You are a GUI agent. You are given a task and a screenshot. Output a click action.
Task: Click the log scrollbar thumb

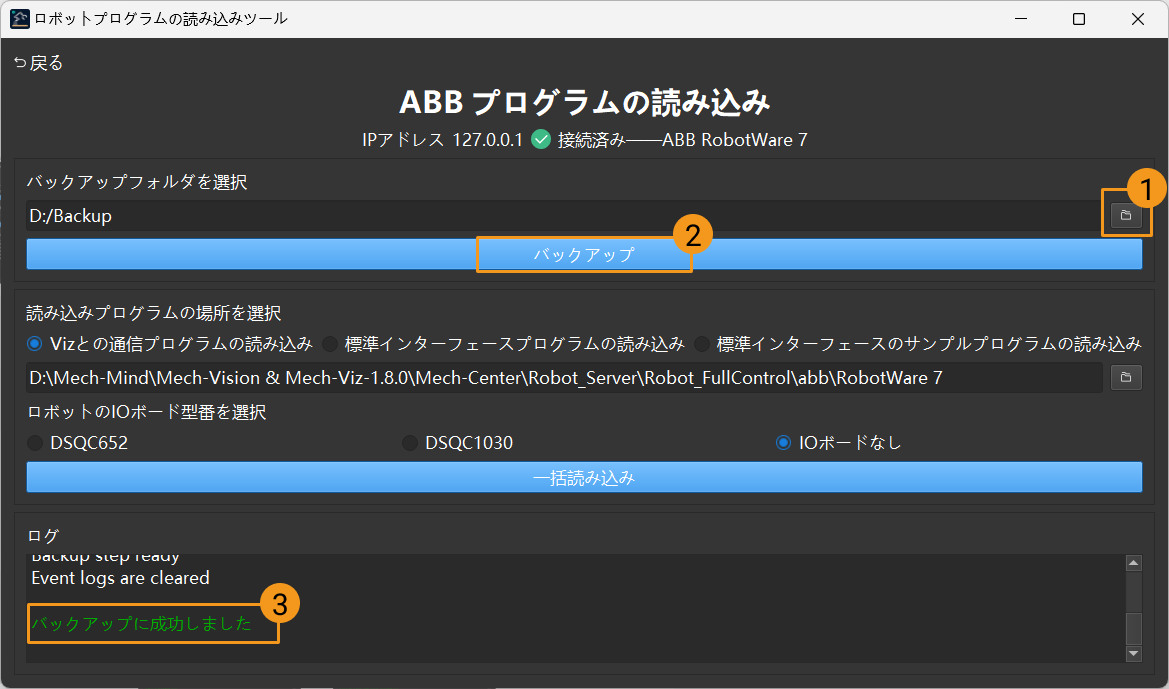[x=1133, y=629]
